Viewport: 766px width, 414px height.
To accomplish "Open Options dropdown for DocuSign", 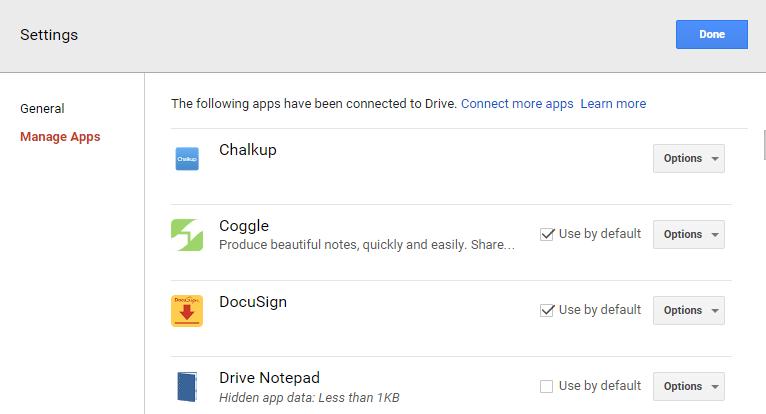I will point(689,310).
